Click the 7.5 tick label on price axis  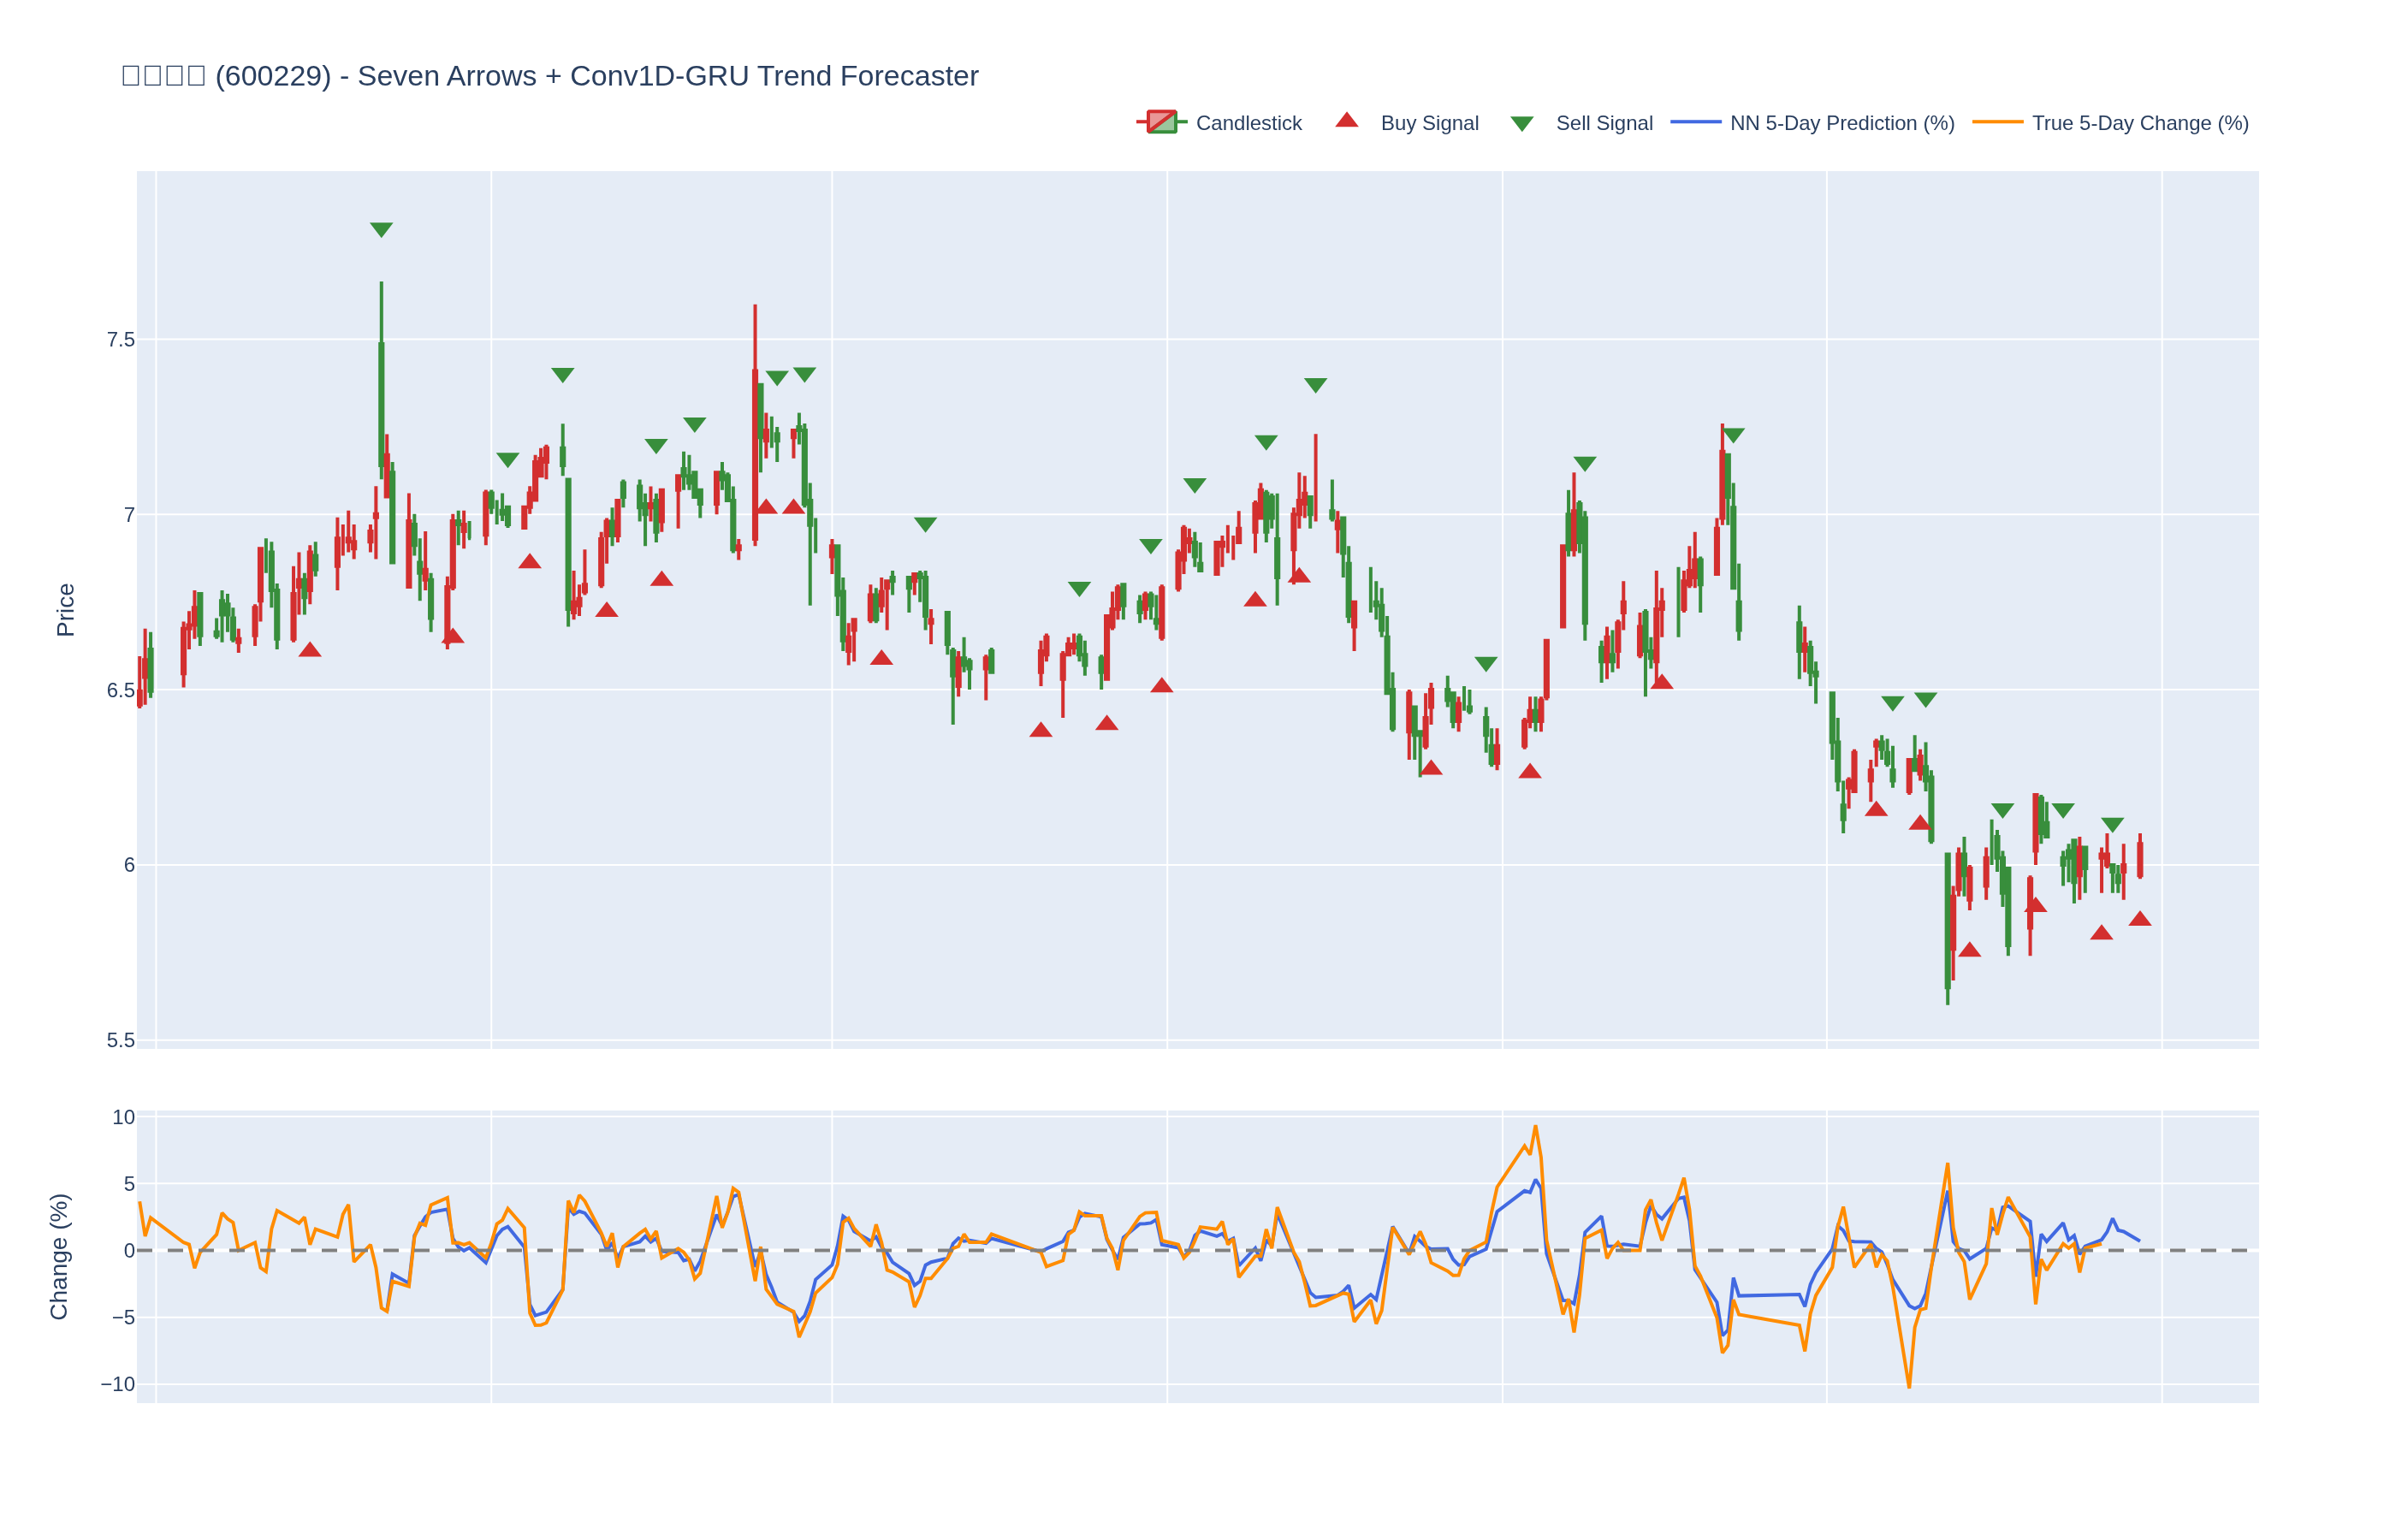(120, 340)
